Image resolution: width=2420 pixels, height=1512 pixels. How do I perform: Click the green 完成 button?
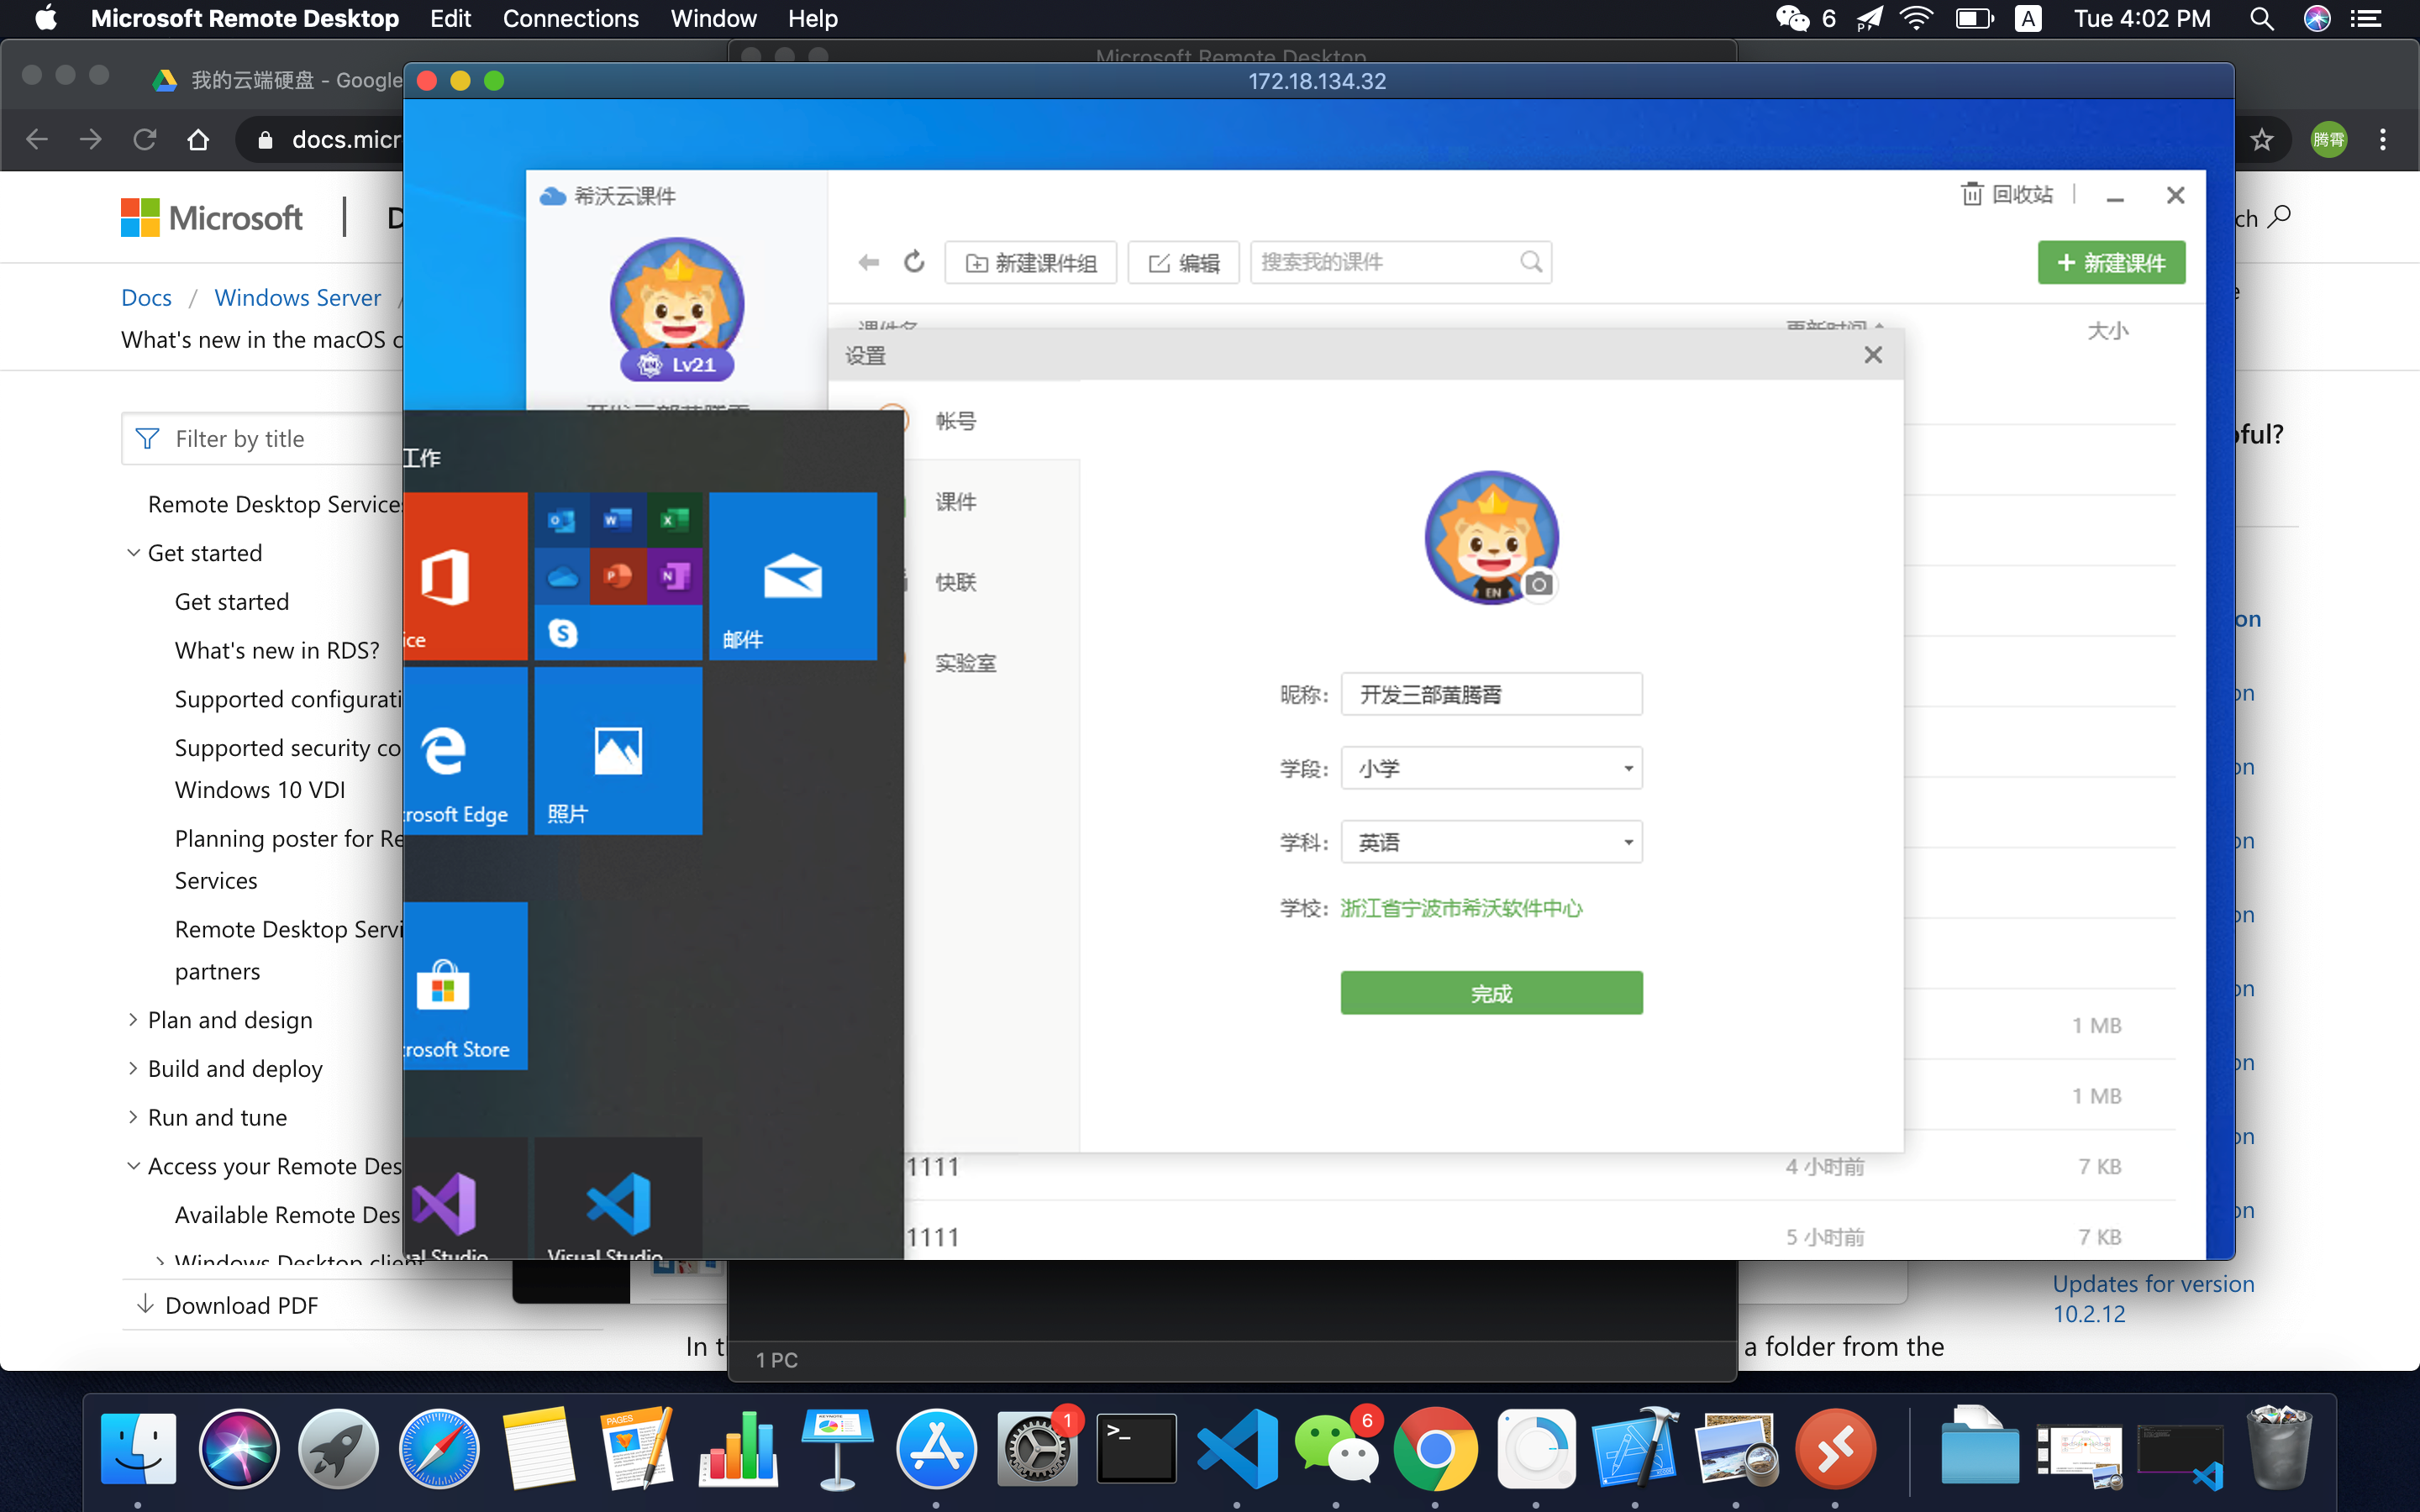point(1490,993)
